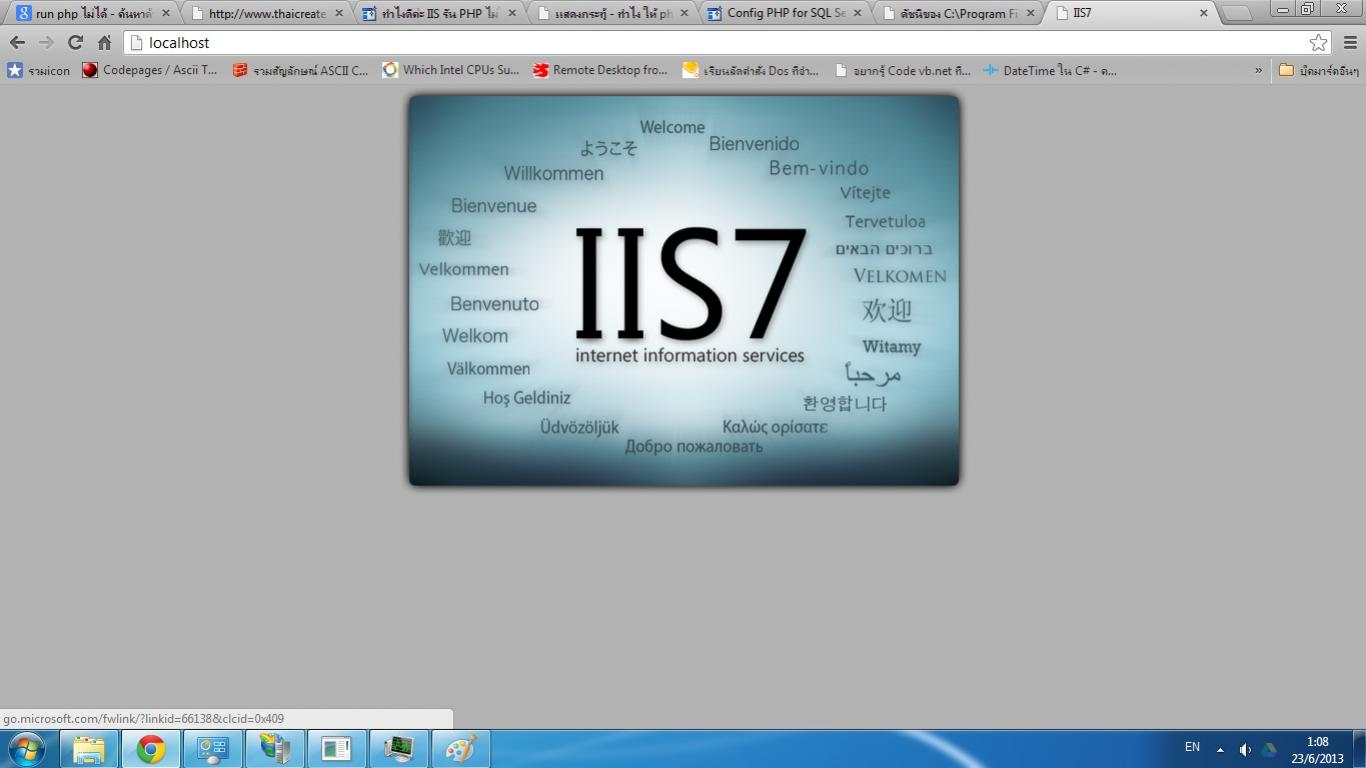1366x768 pixels.
Task: Open Windows Explorer from the taskbar
Action: 89,749
